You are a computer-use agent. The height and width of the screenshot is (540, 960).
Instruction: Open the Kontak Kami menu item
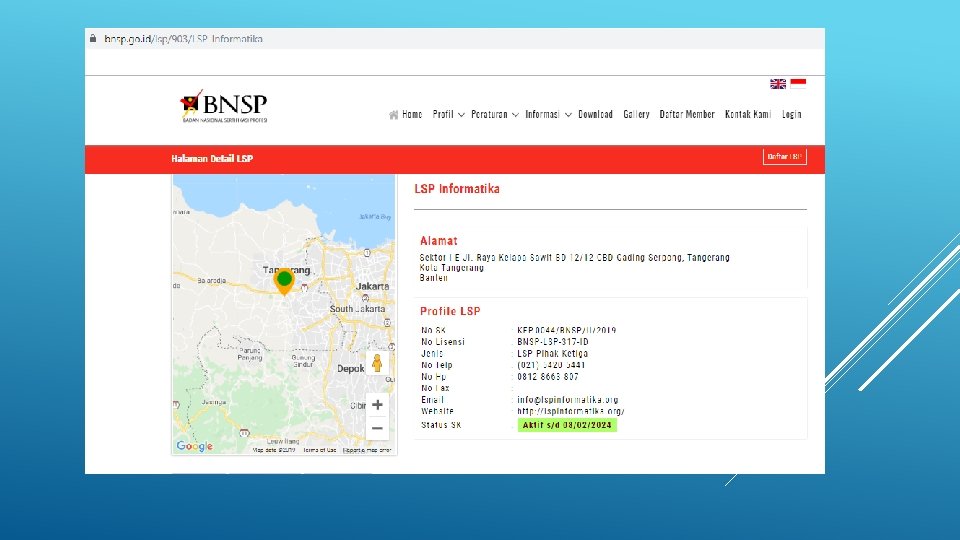(748, 114)
